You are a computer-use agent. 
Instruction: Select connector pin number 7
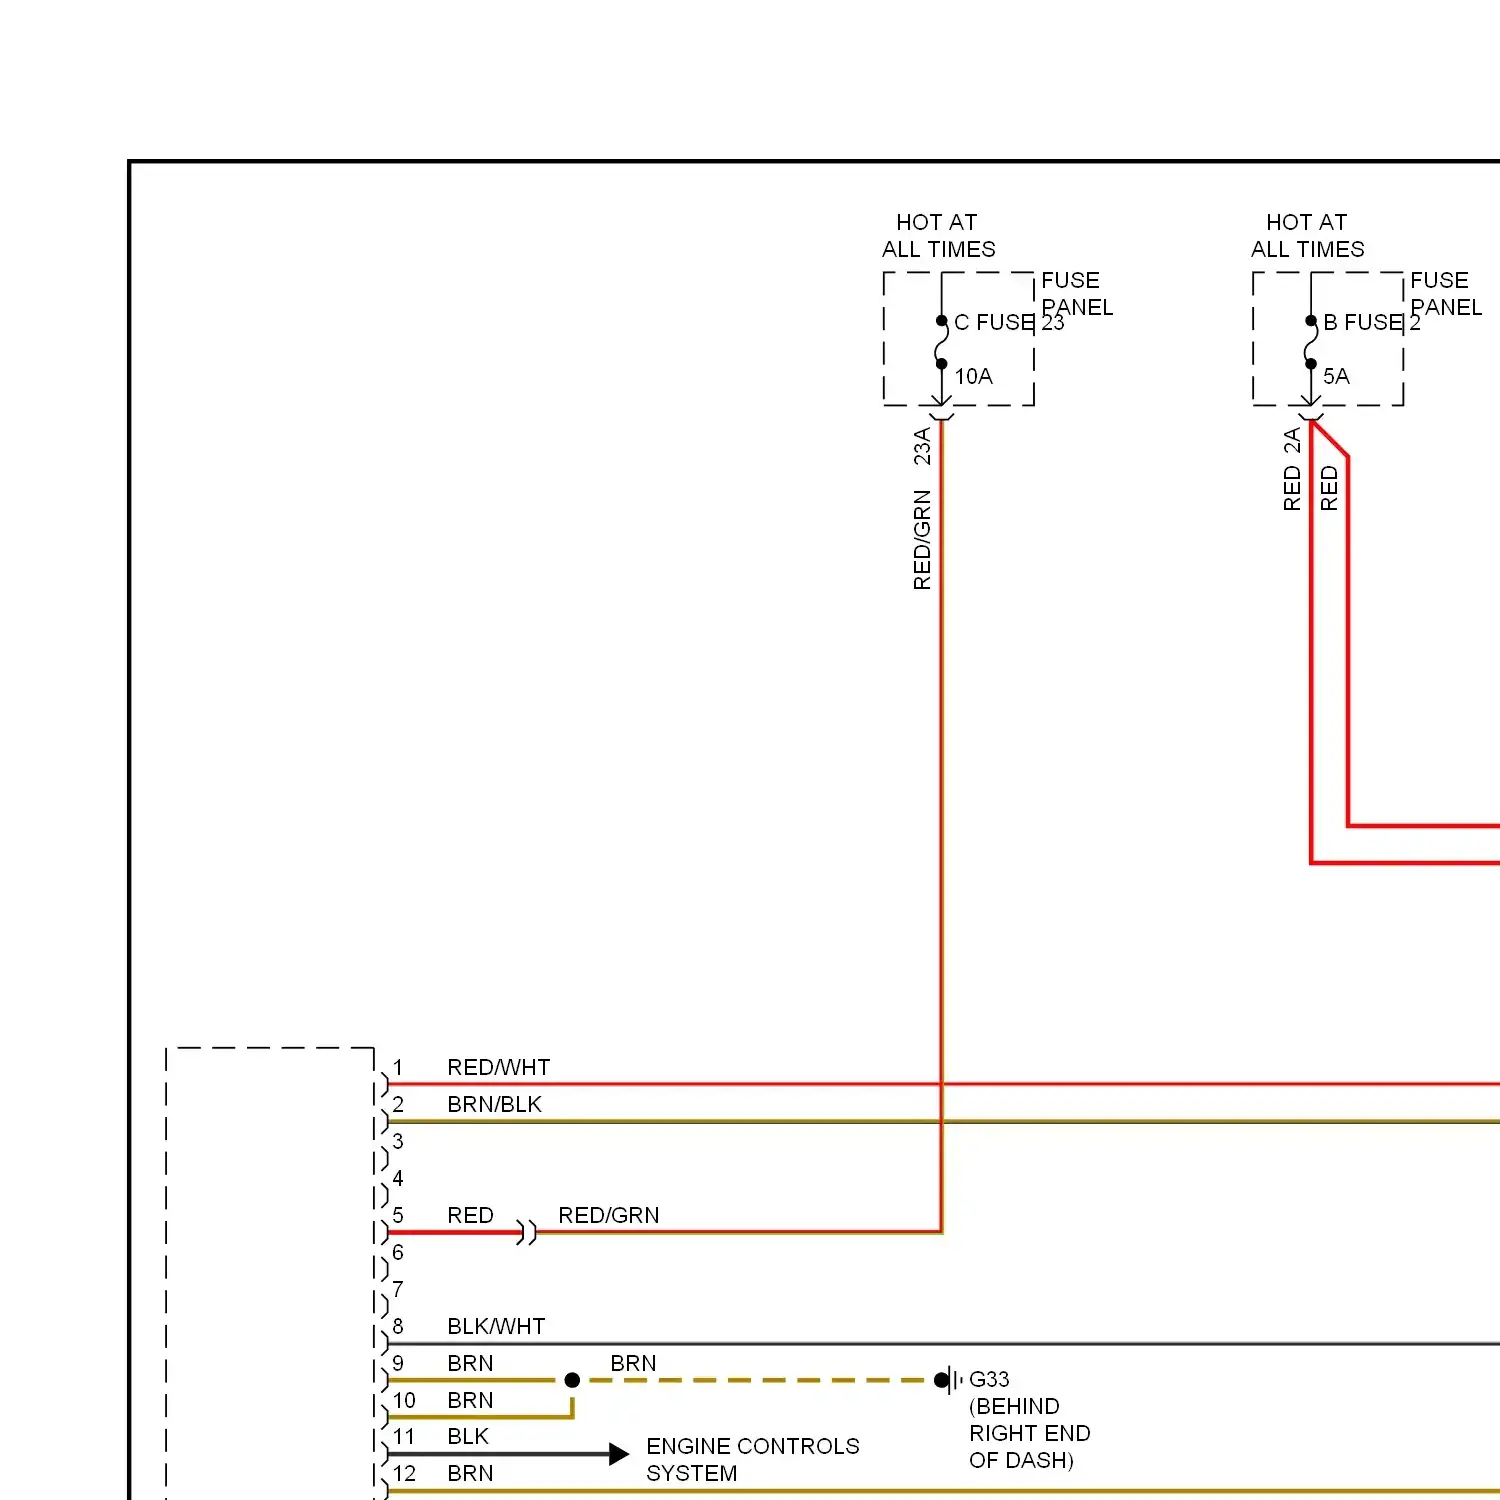398,1289
